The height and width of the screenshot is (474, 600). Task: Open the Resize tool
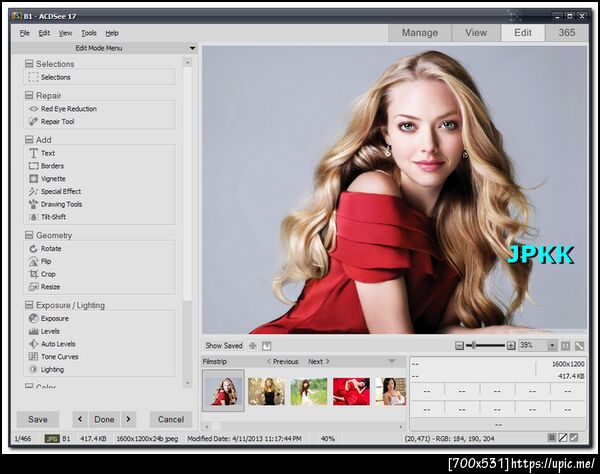[x=44, y=287]
